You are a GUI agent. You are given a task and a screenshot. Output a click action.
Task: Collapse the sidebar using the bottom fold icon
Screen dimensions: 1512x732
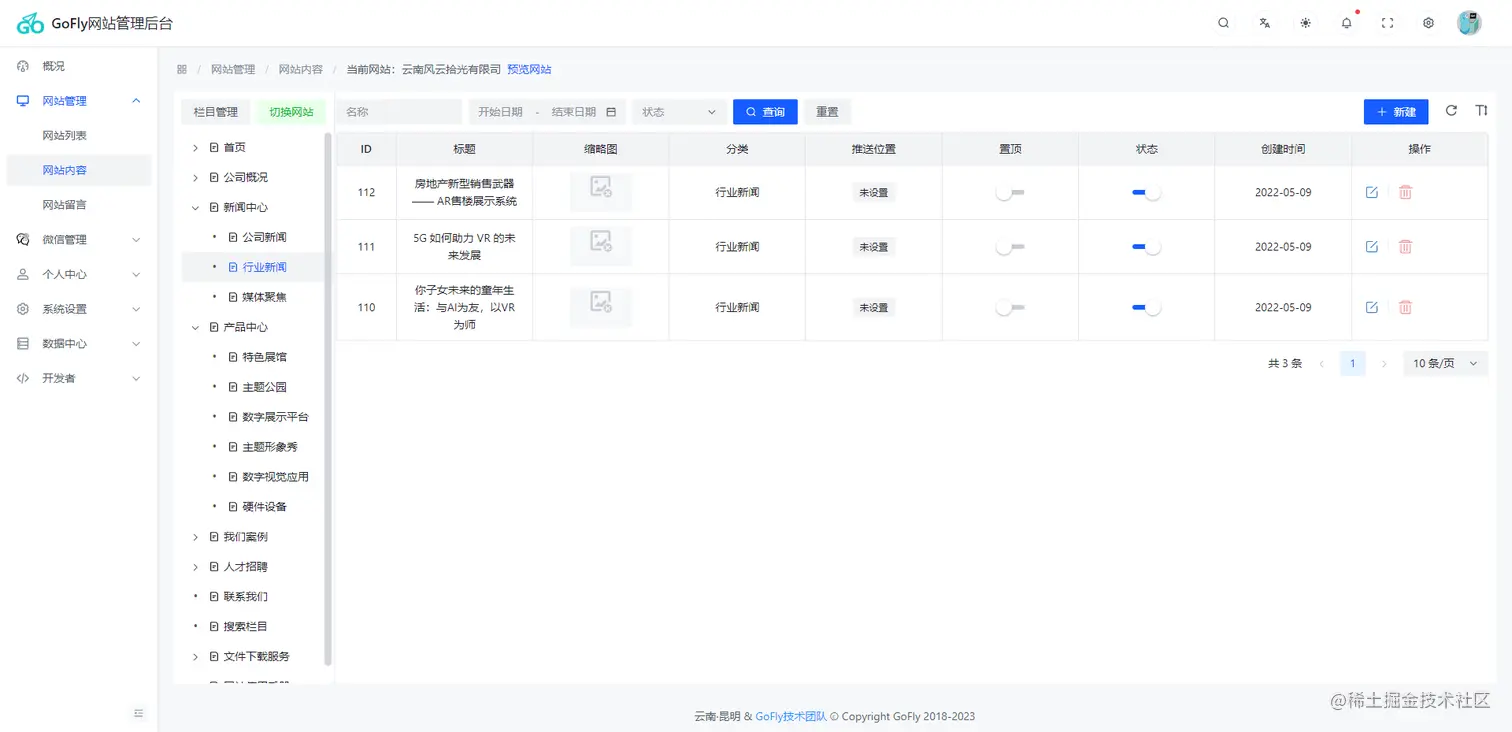click(139, 713)
